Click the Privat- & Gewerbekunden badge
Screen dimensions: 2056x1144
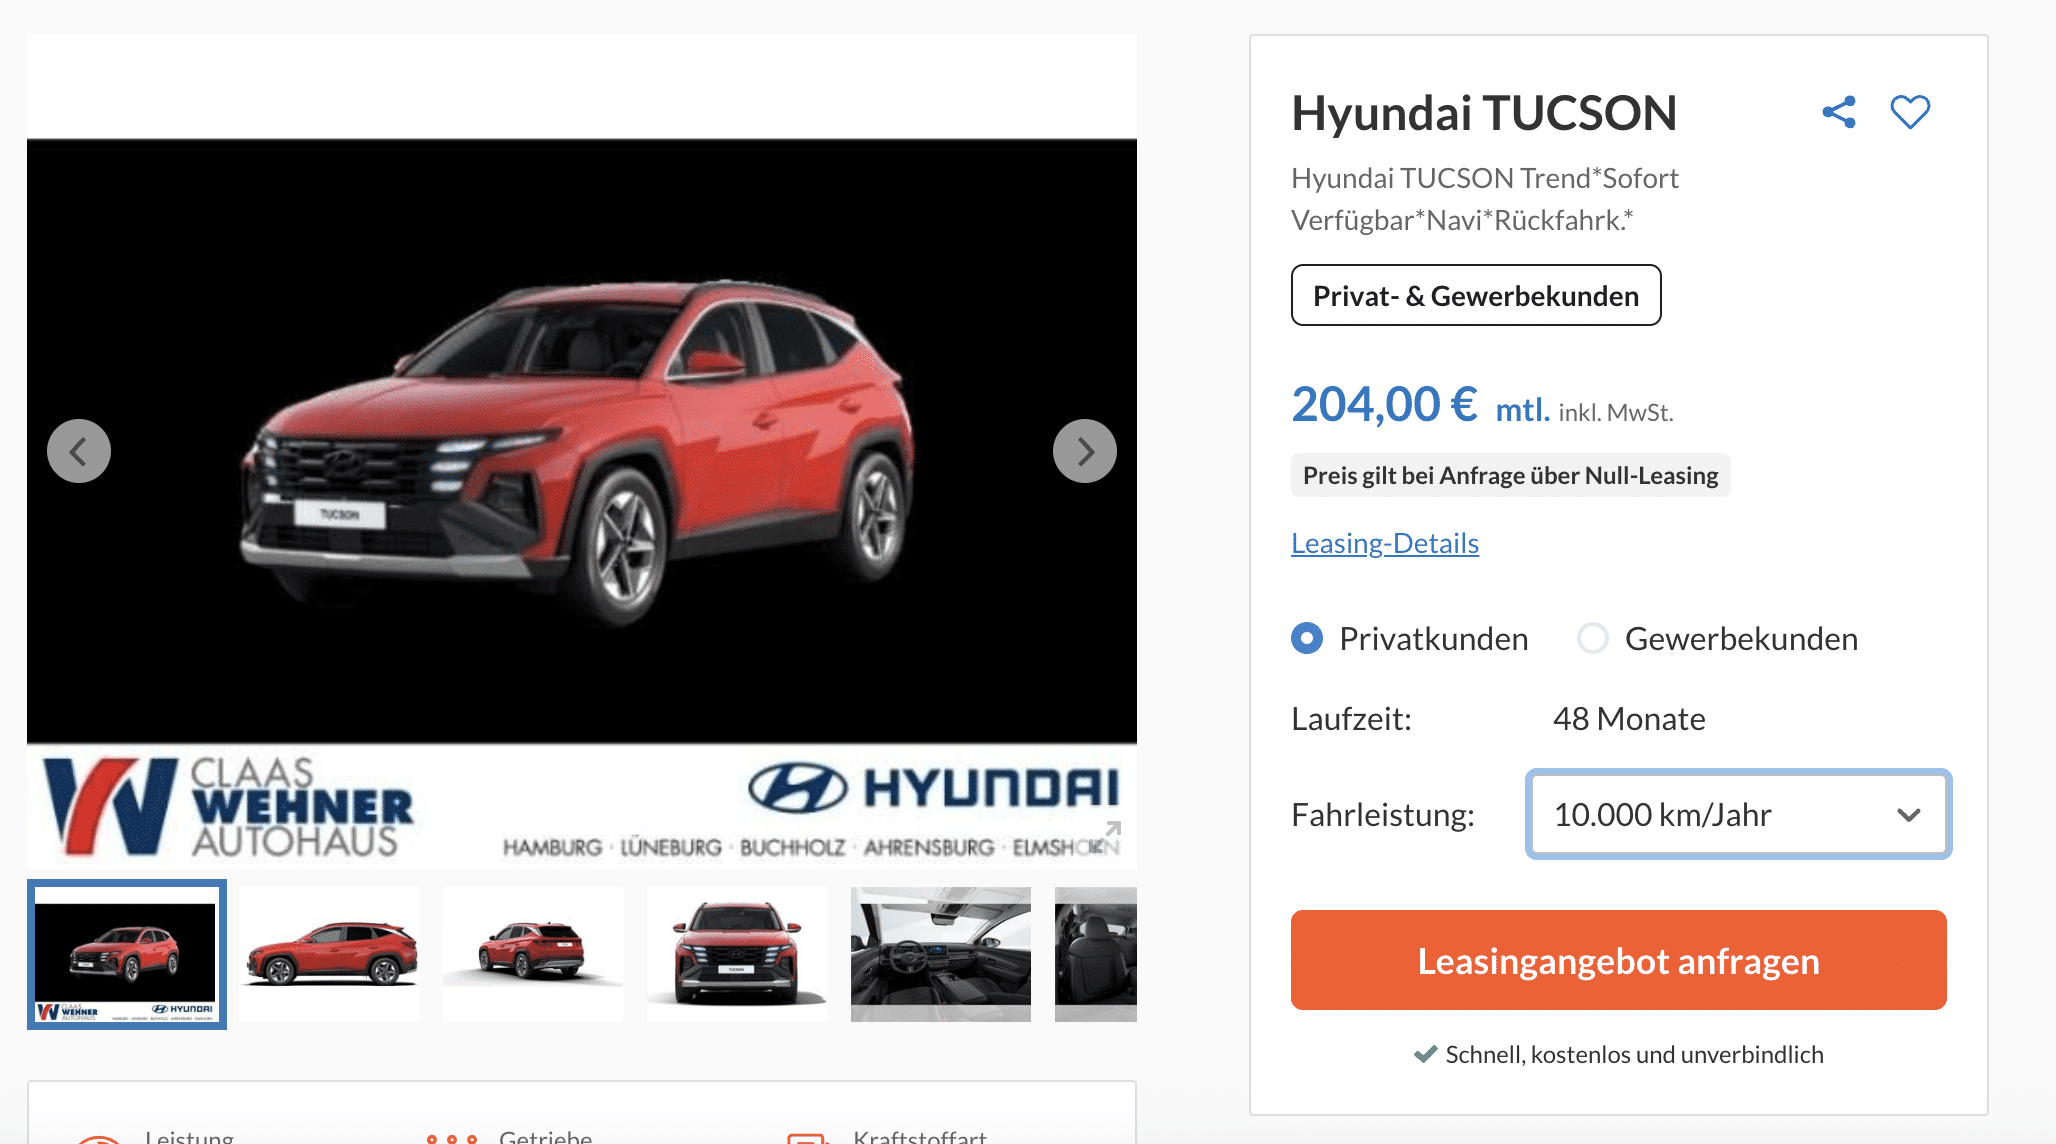pos(1476,295)
